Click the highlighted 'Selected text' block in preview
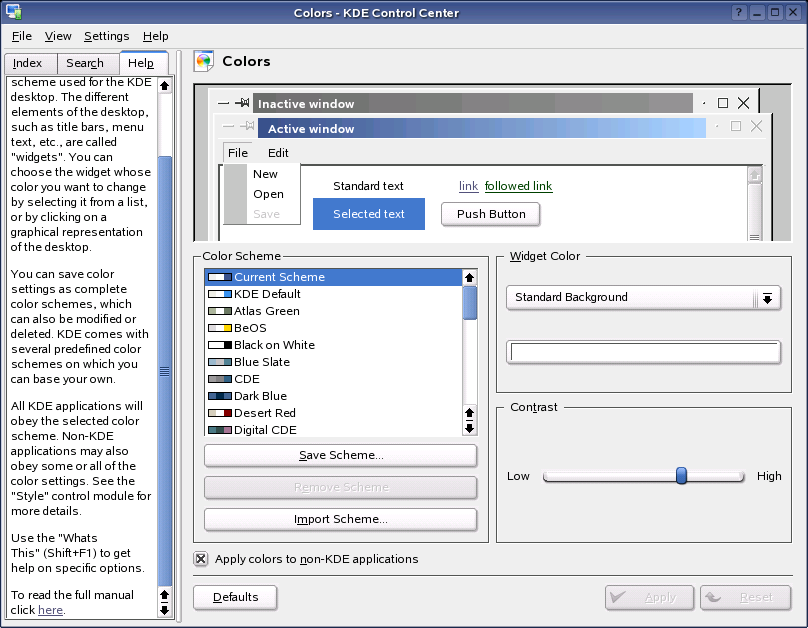Screen dimensions: 808x628 click(369, 214)
